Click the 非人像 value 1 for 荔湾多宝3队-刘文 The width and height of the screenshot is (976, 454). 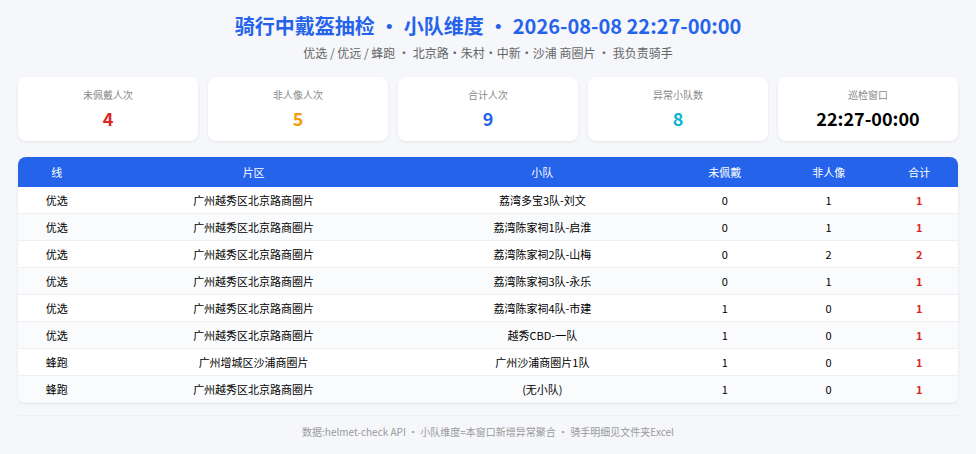tap(828, 201)
